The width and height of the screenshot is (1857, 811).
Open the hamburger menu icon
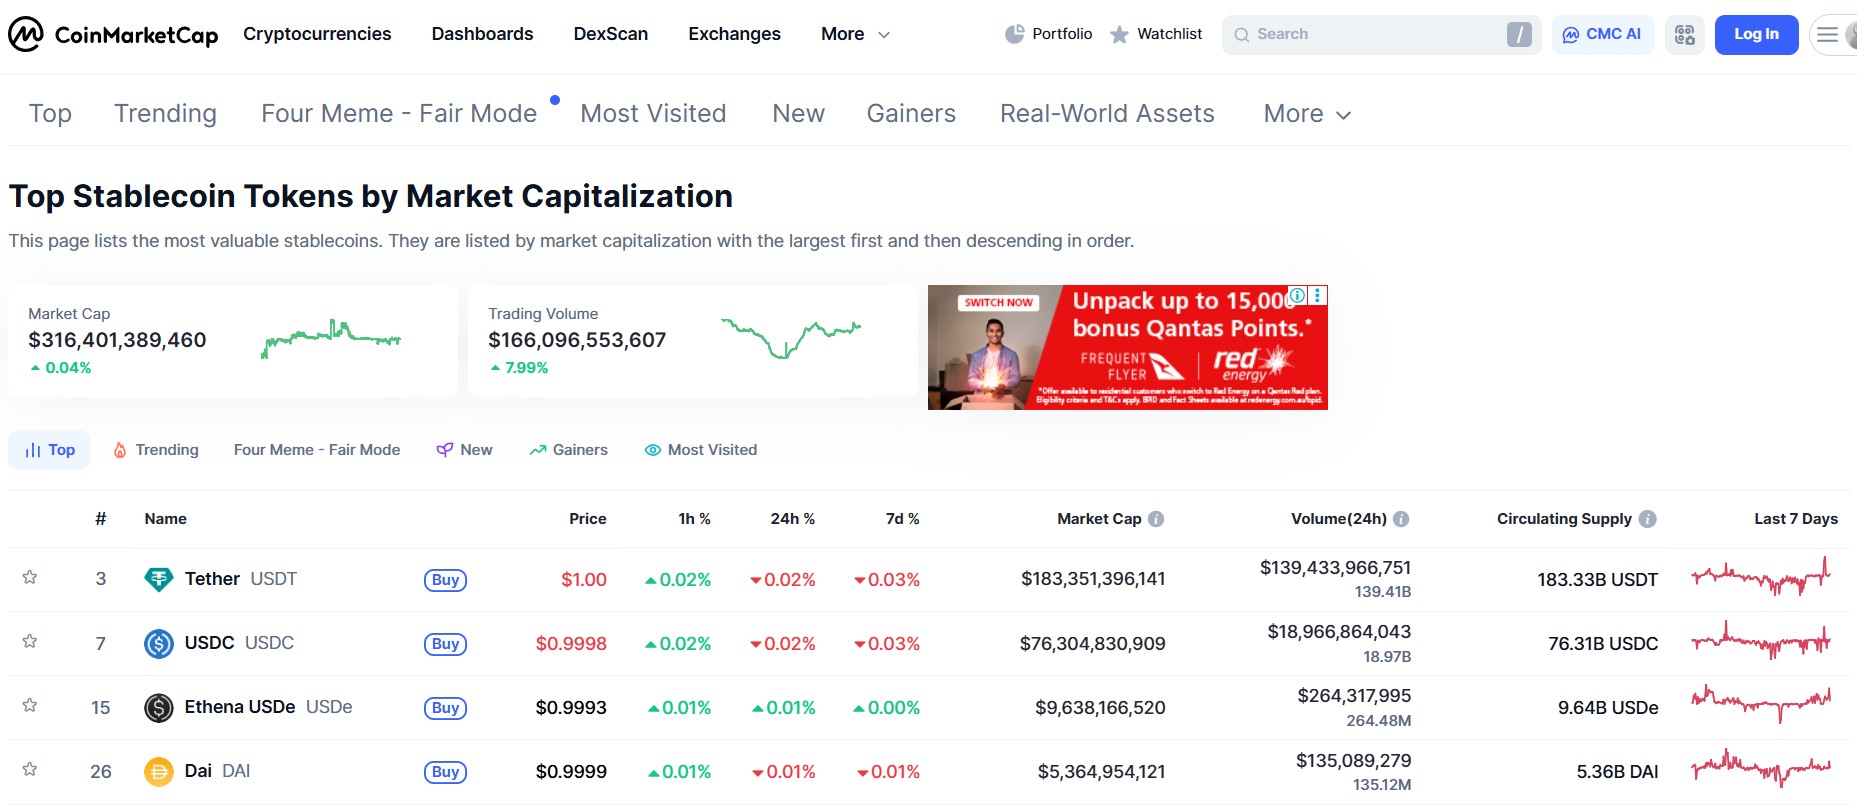point(1827,35)
